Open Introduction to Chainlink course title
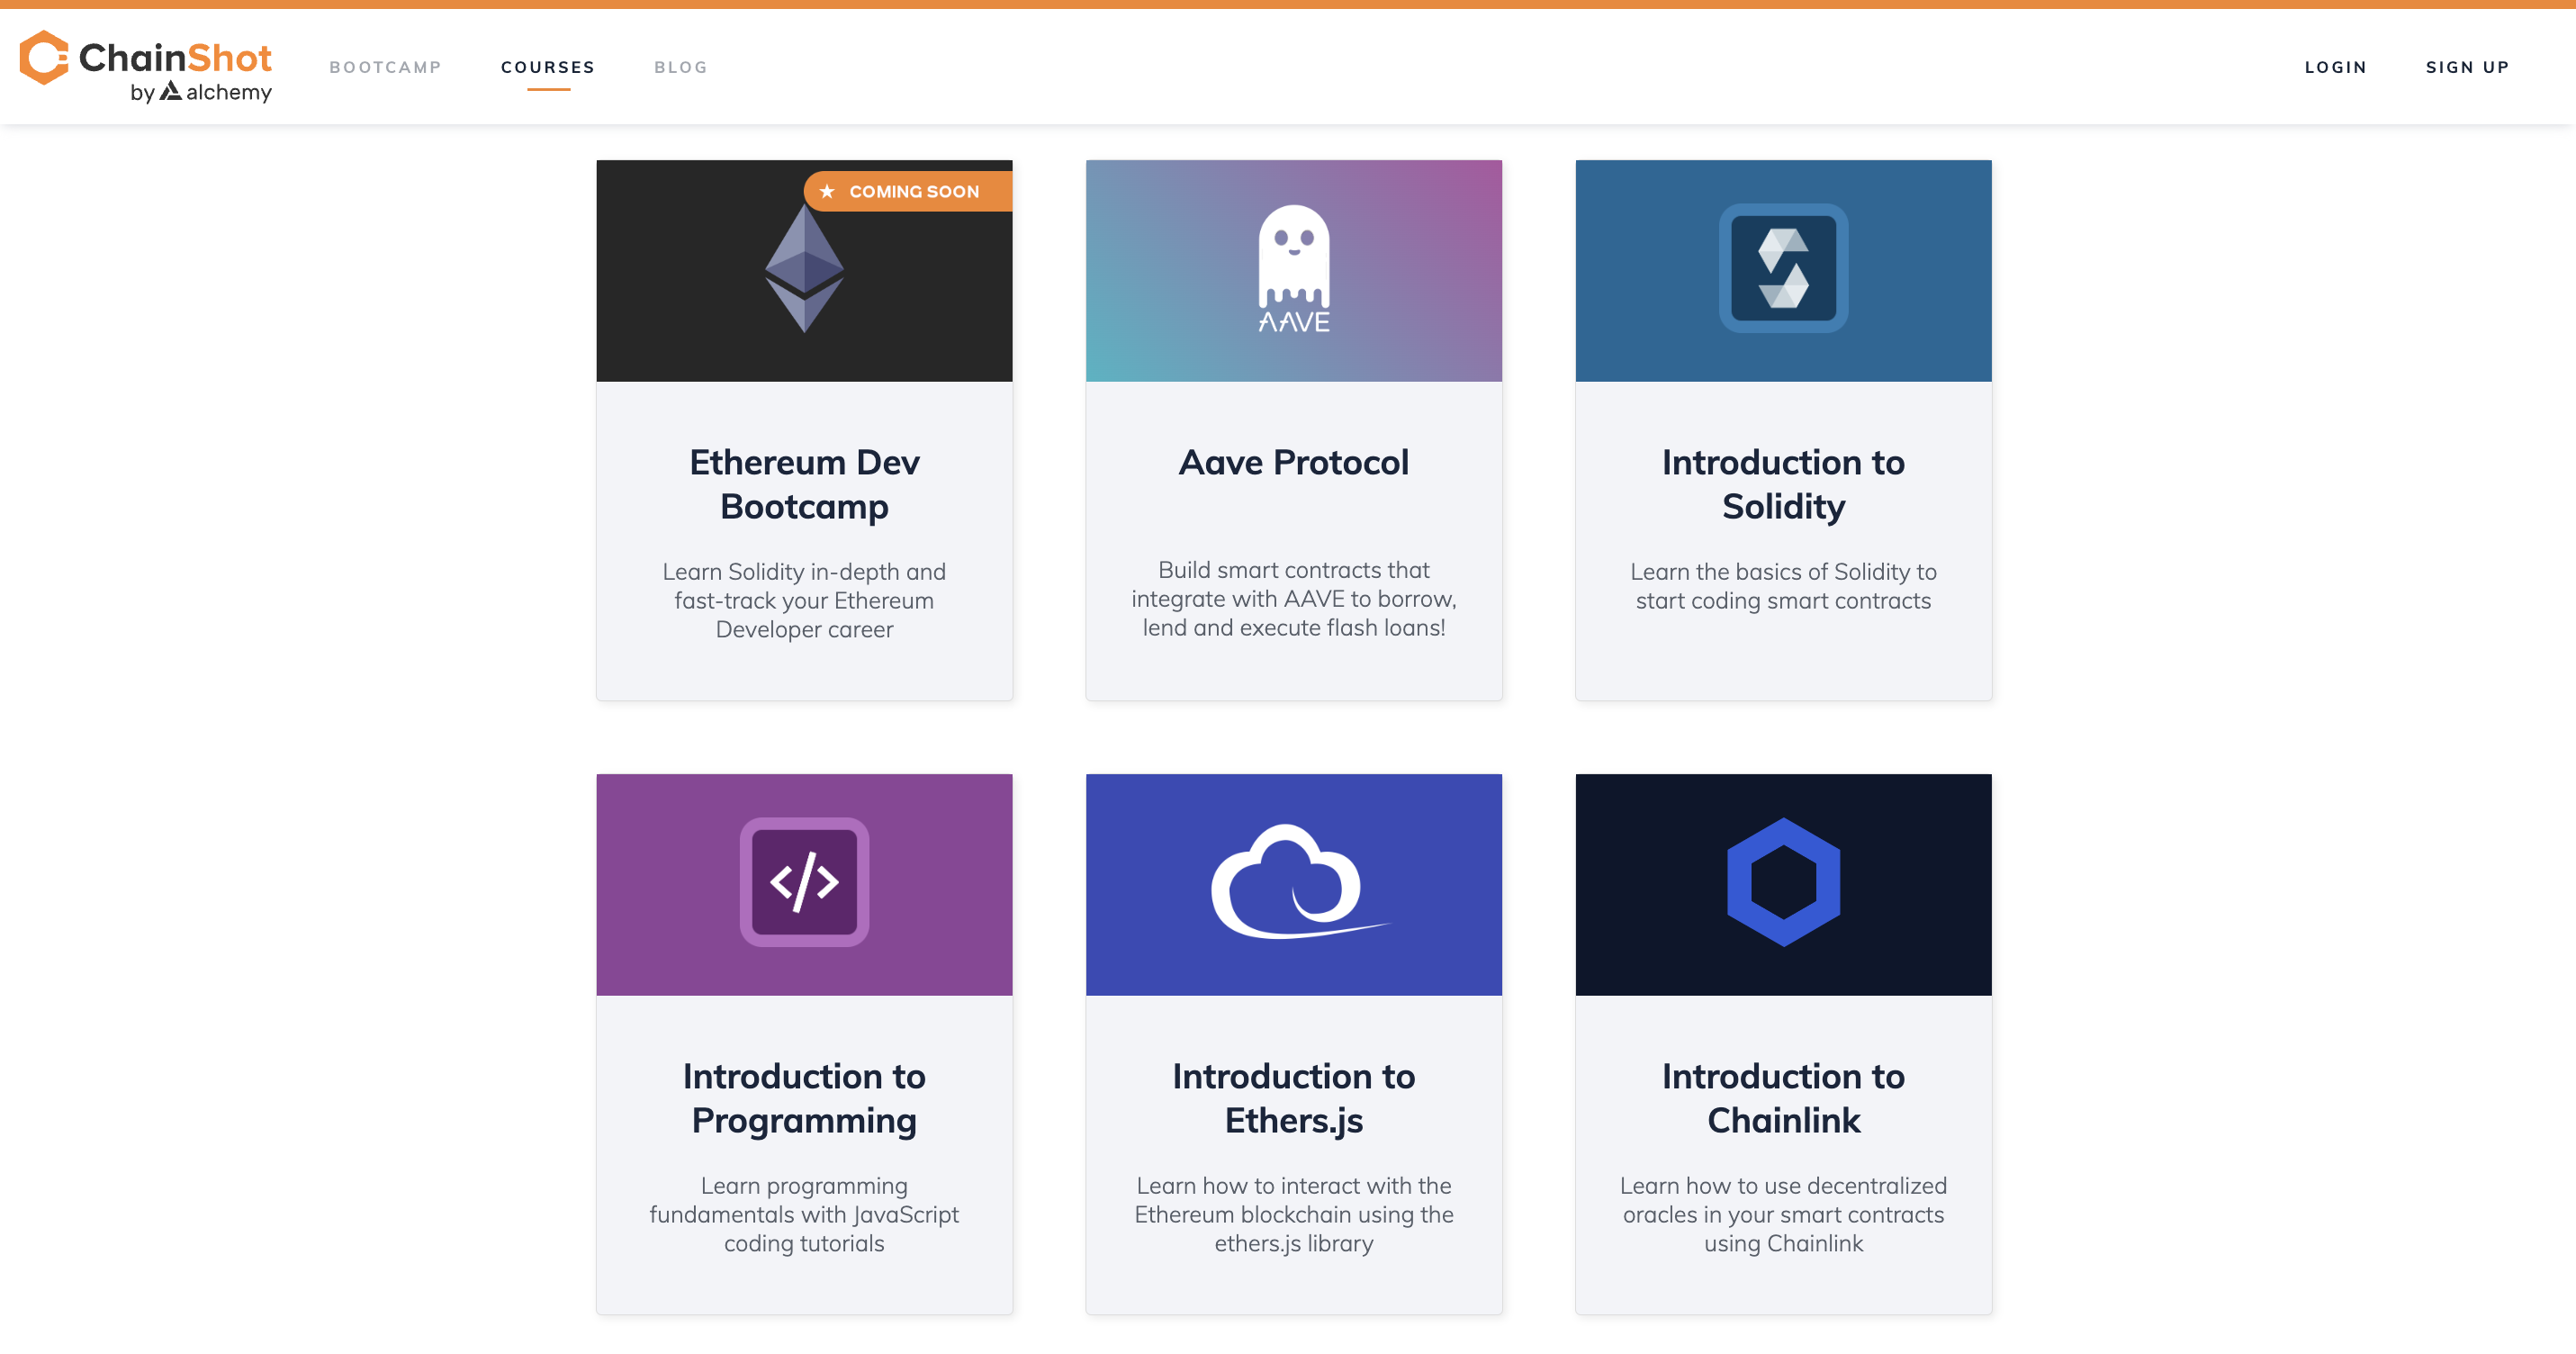This screenshot has width=2576, height=1354. 1783,1098
